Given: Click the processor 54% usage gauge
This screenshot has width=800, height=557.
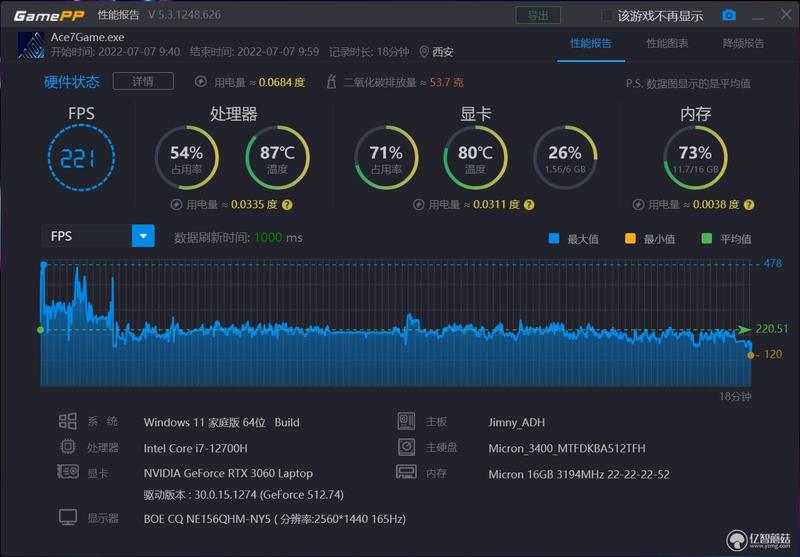Looking at the screenshot, I should tap(187, 158).
